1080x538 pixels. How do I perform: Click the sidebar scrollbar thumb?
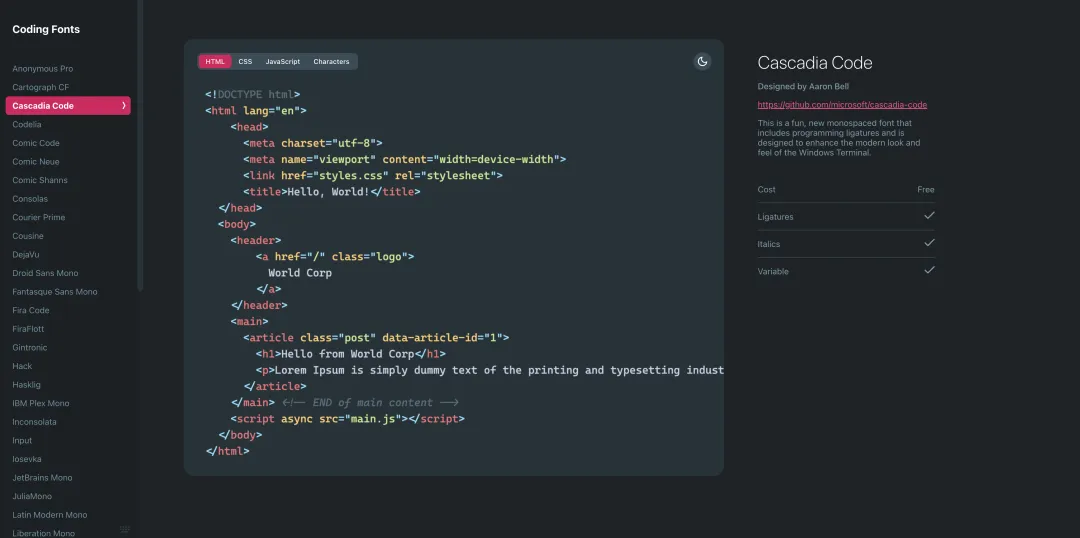[141, 145]
